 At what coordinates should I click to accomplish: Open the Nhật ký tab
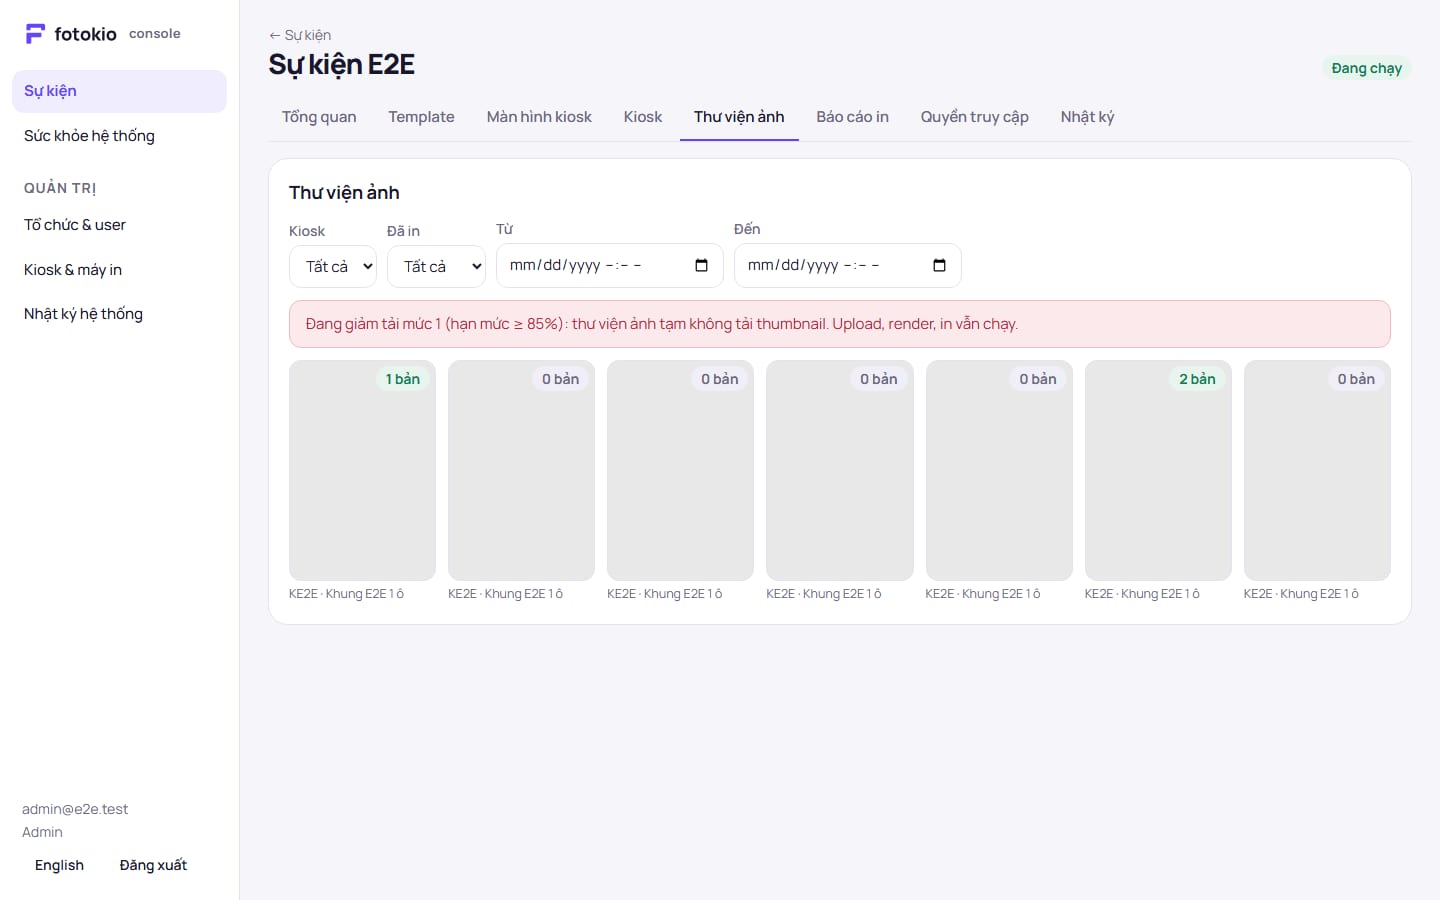1087,117
